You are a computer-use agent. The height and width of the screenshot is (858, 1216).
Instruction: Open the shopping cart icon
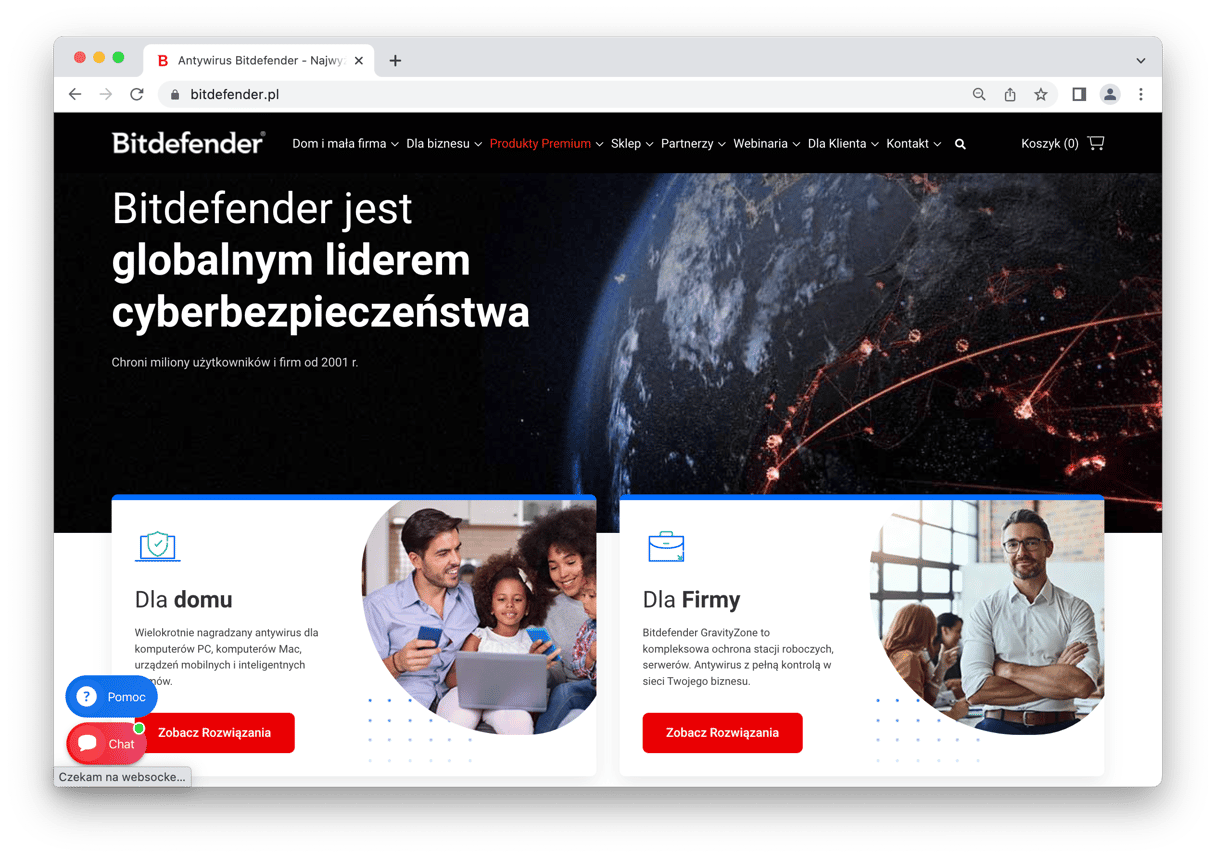(x=1096, y=143)
